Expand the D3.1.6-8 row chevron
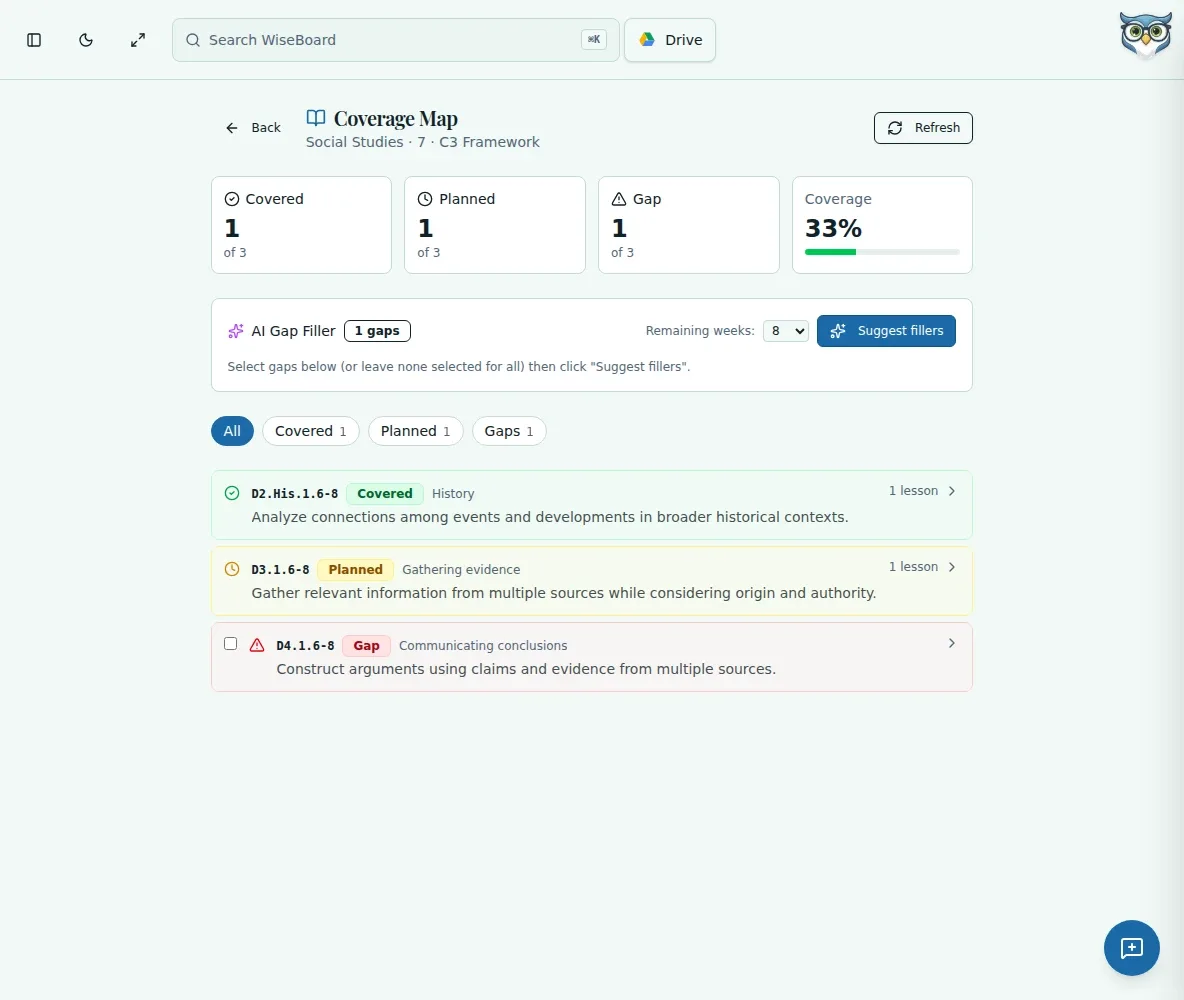The height and width of the screenshot is (1000, 1184). coord(951,566)
